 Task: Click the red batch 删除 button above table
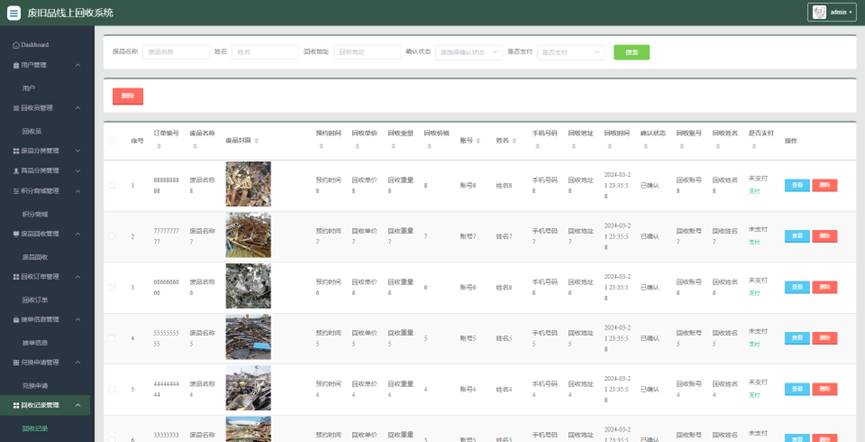[128, 96]
